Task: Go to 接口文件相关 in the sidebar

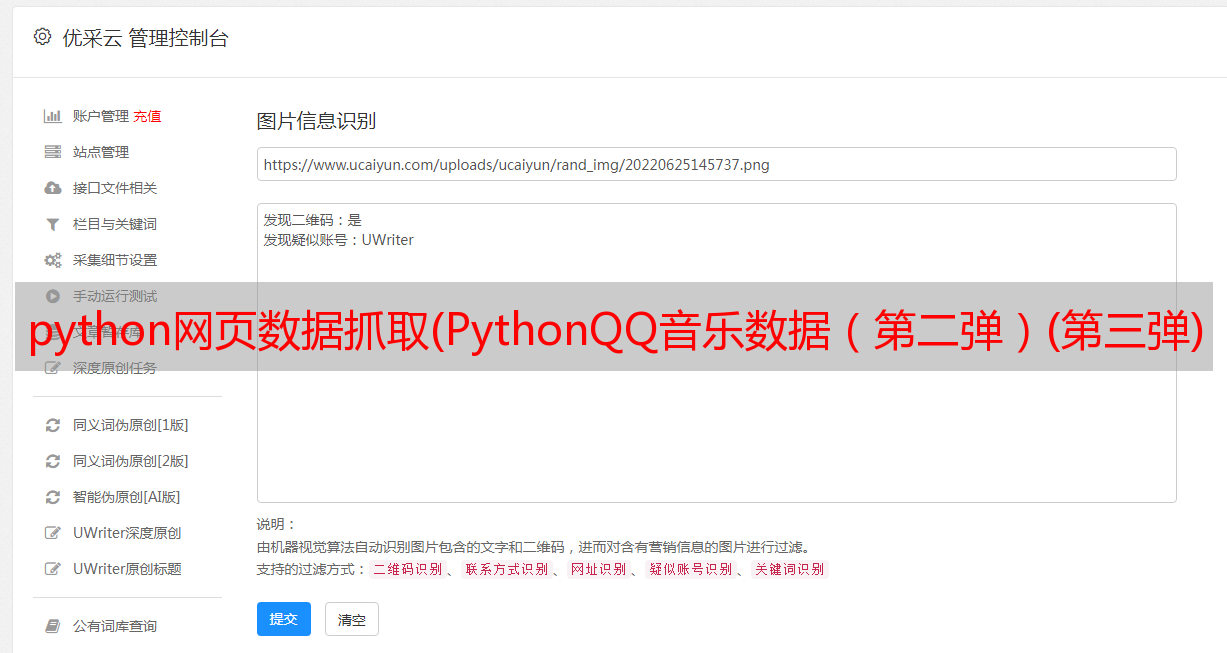Action: click(x=117, y=188)
